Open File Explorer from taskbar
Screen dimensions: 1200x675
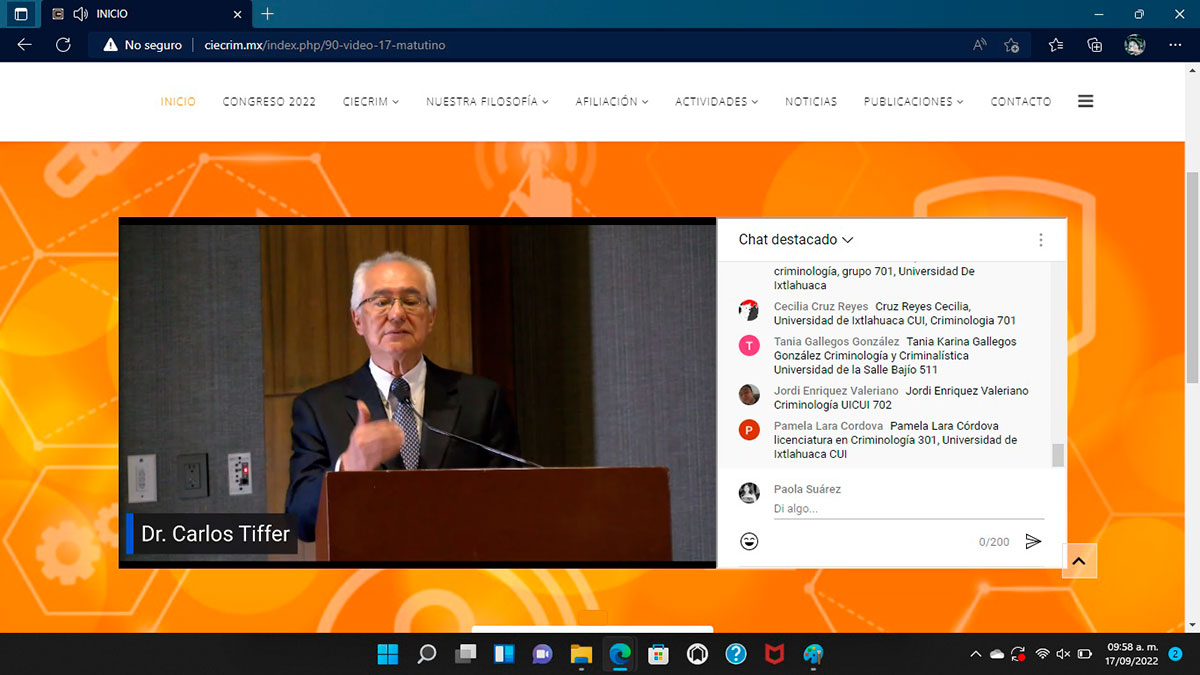(x=581, y=655)
